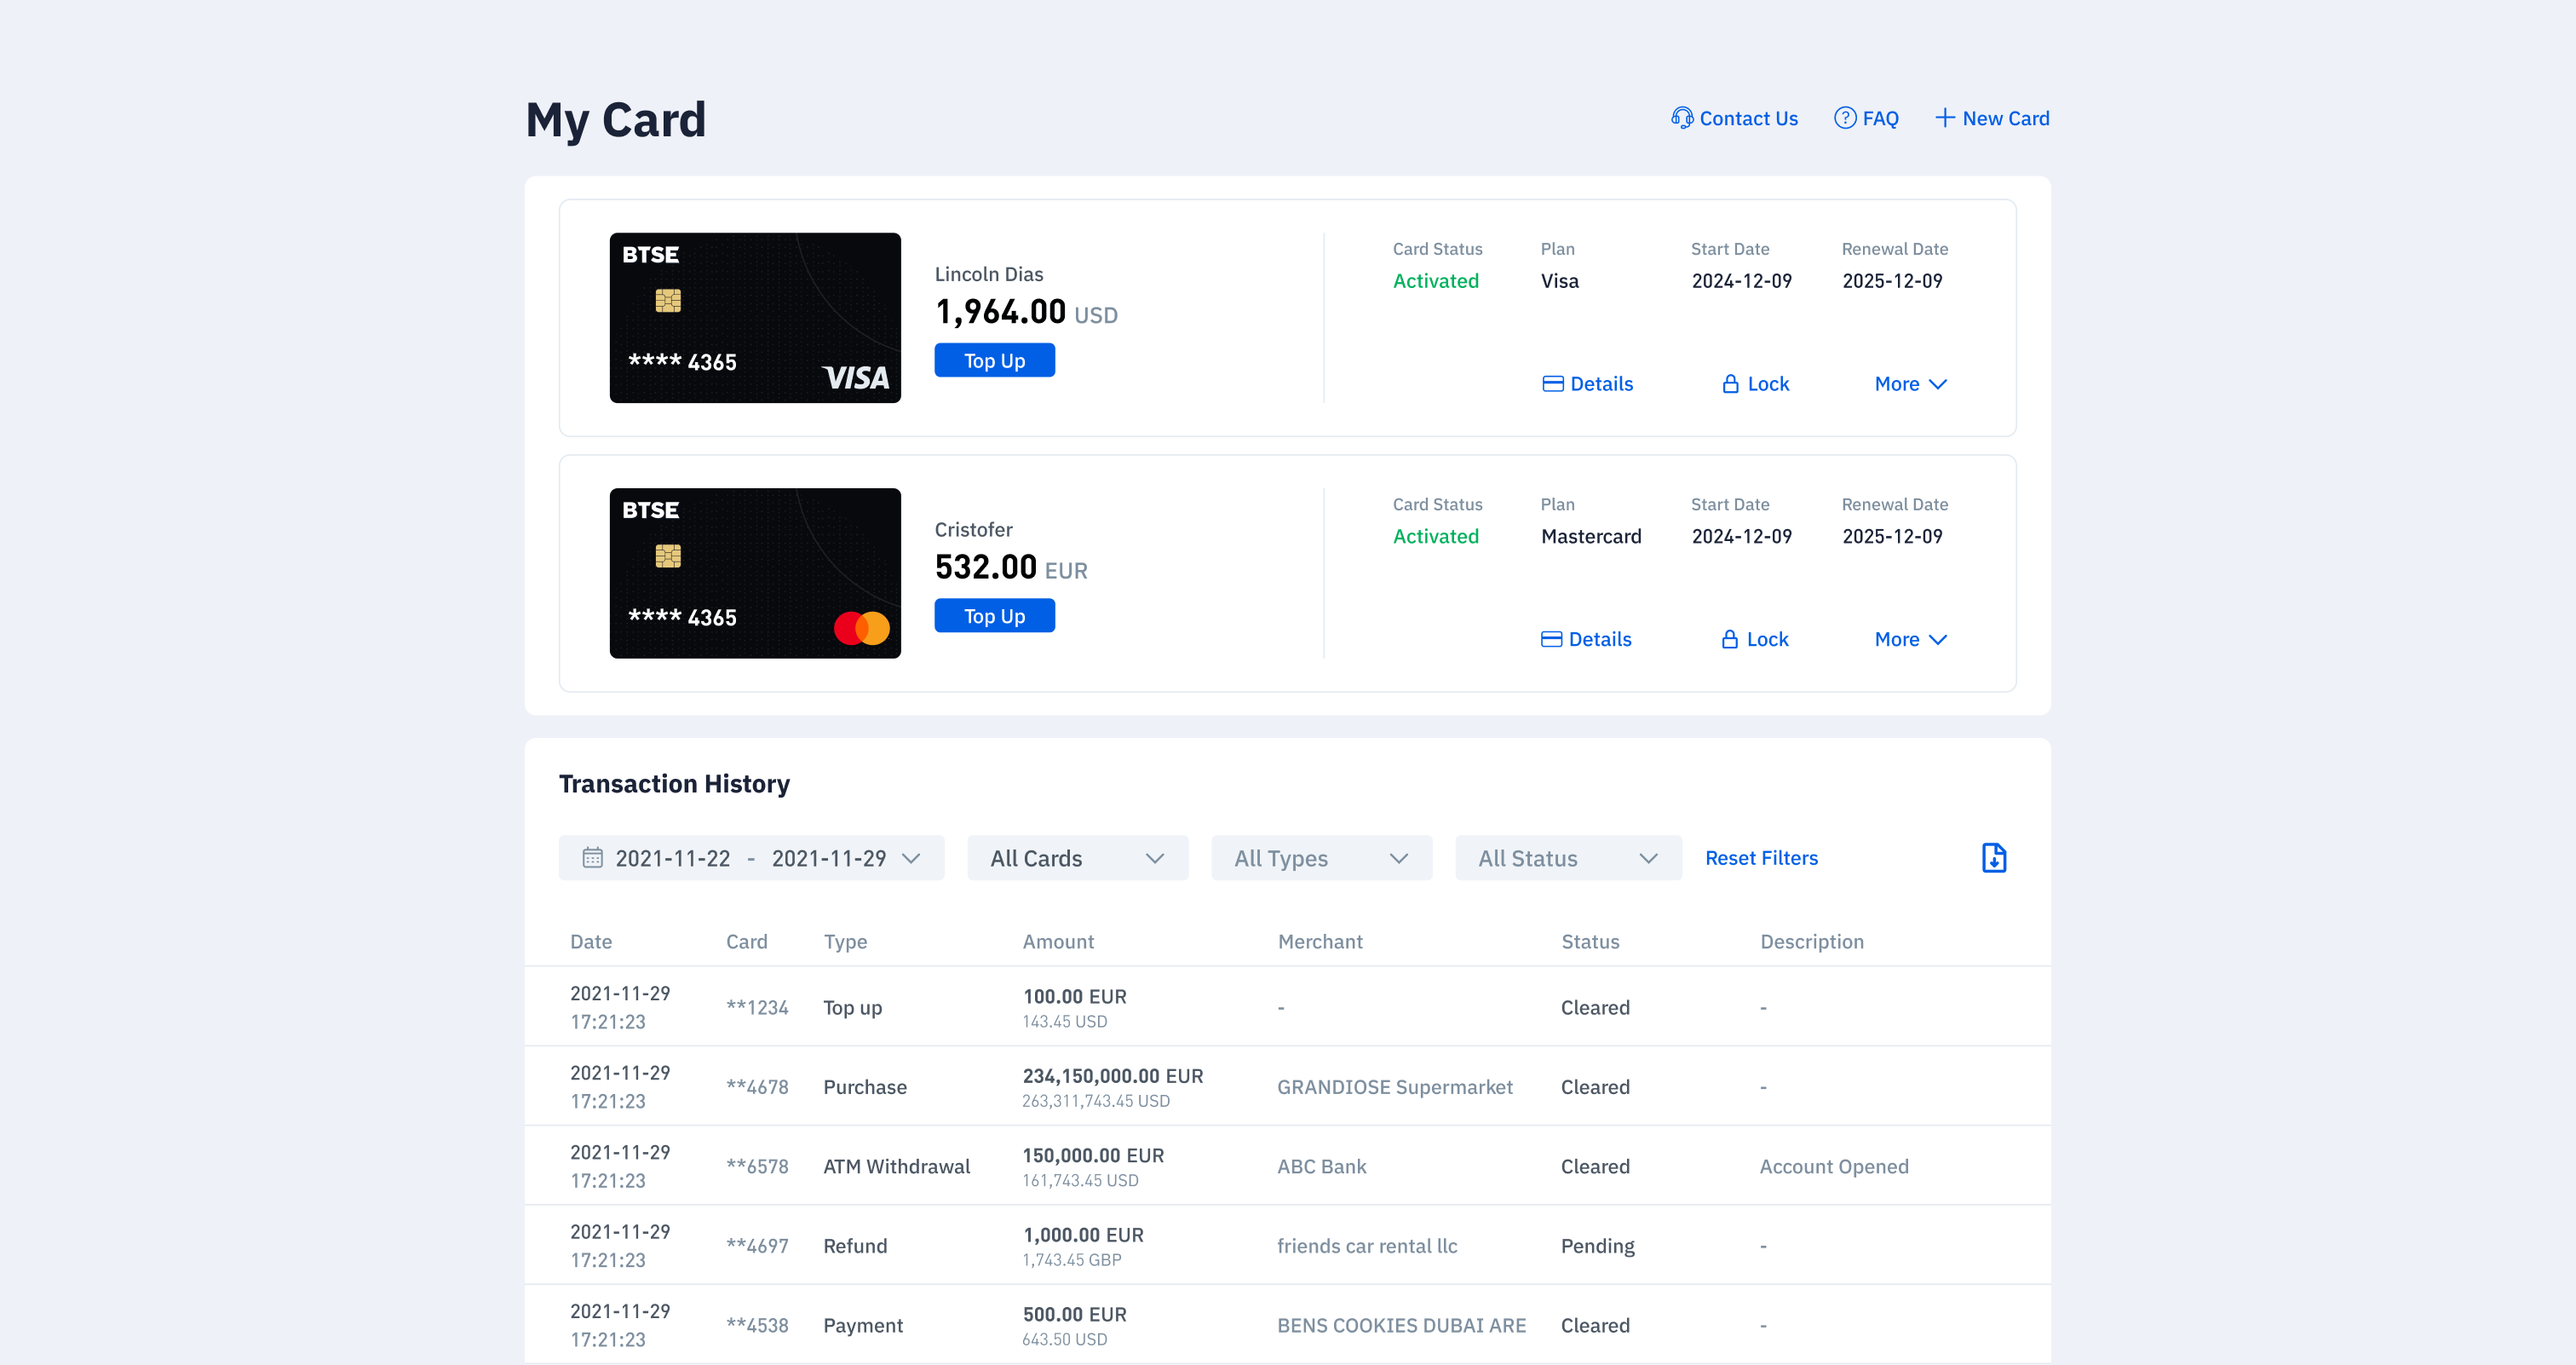Open the All Status filter dropdown
Screen dimensions: 2576x1365
click(1568, 858)
